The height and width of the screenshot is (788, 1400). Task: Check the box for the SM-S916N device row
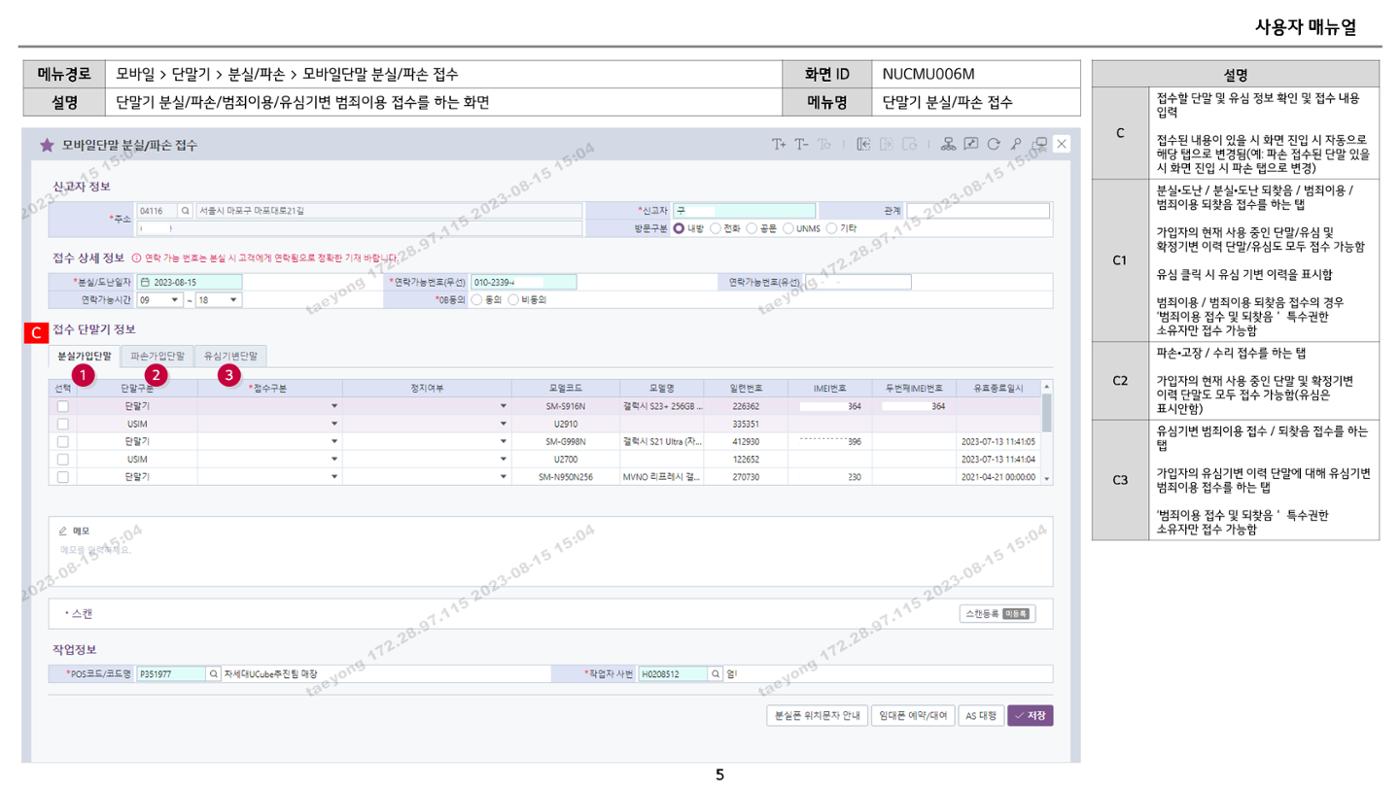tap(63, 407)
